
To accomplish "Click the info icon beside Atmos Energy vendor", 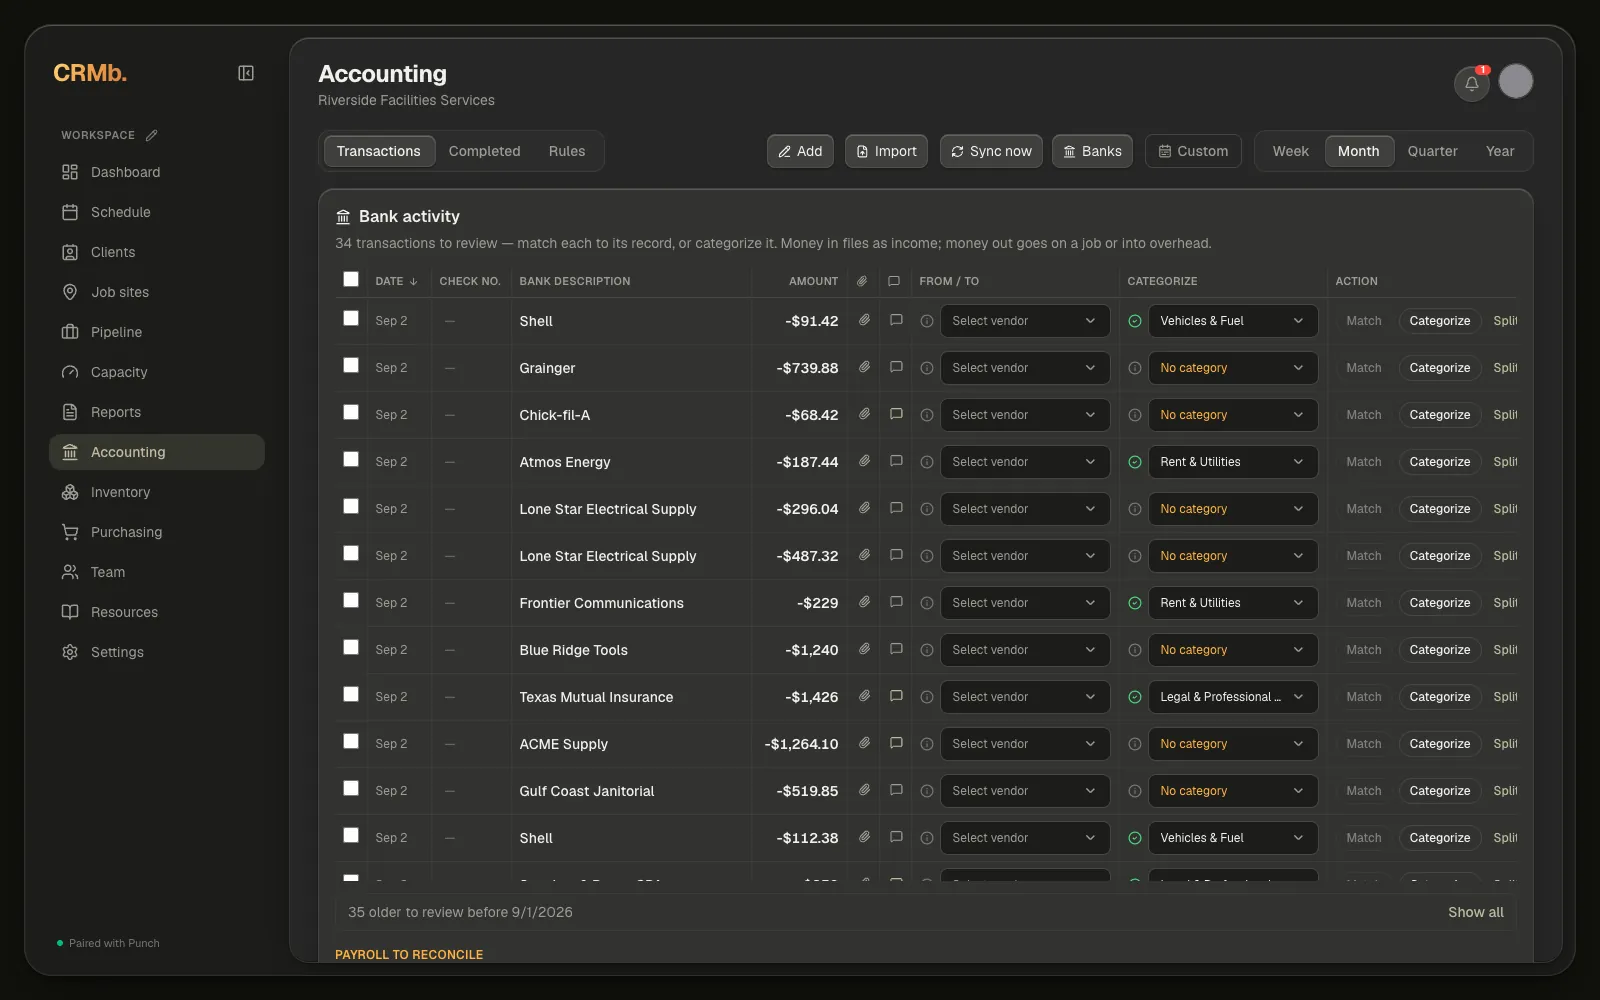I will point(927,462).
